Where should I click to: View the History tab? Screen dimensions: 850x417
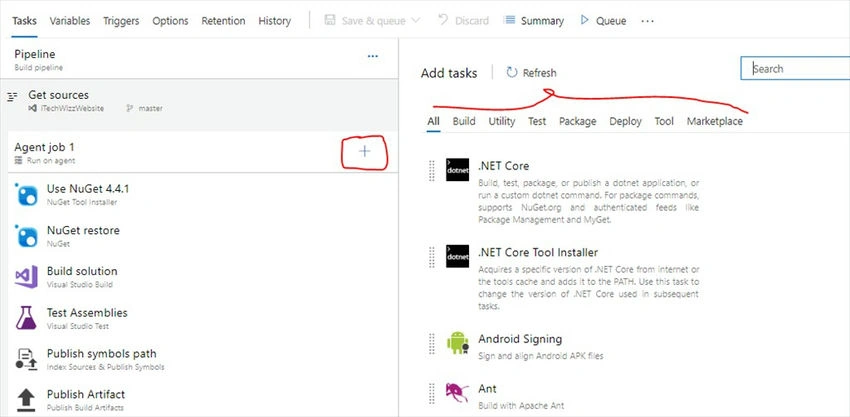[274, 21]
